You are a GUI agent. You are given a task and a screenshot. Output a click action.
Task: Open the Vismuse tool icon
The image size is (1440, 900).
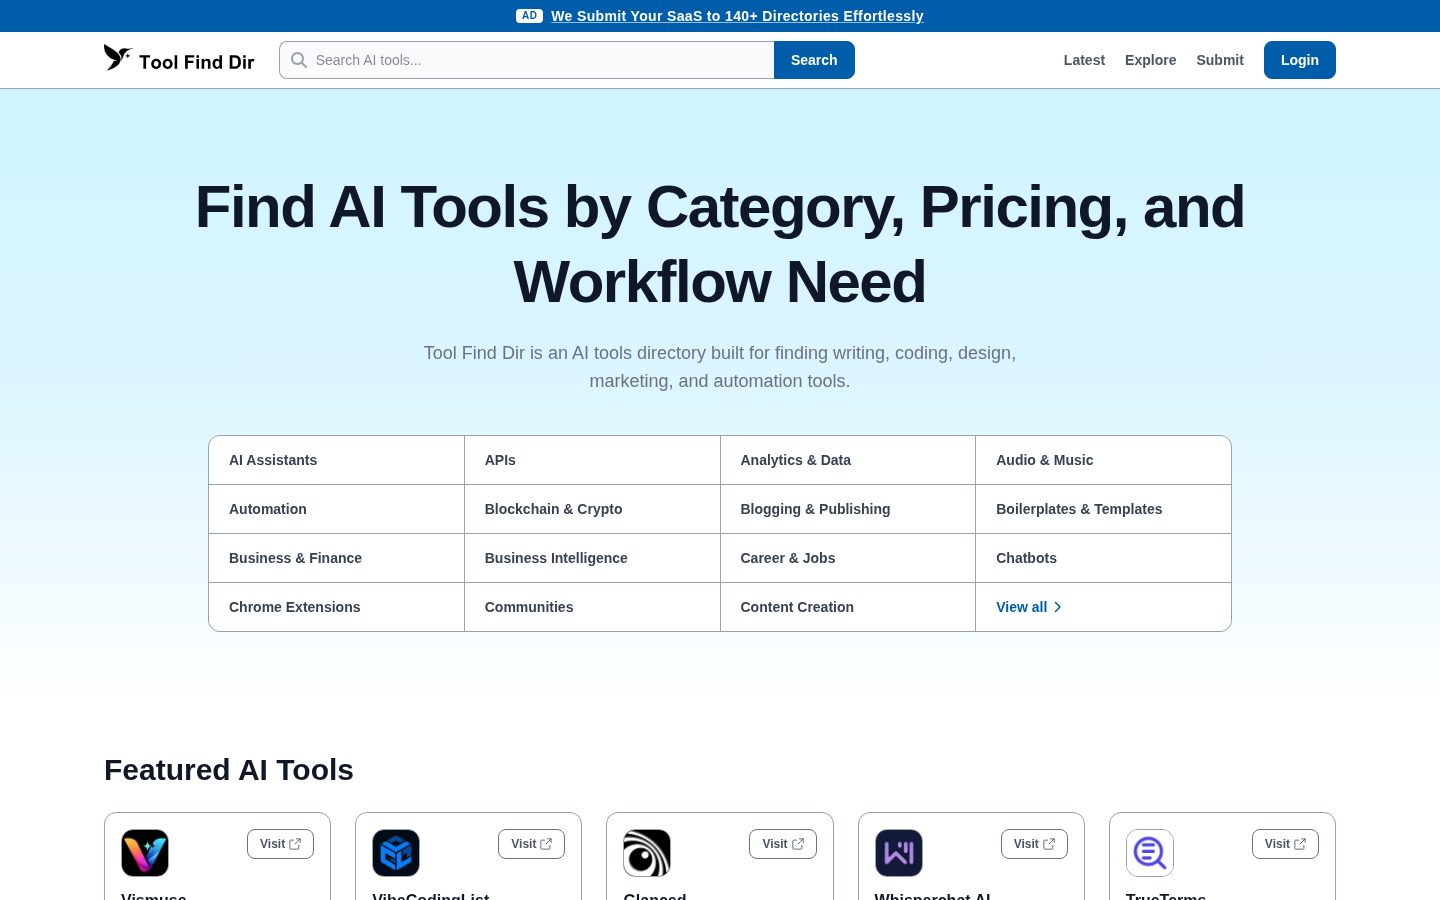coord(145,853)
